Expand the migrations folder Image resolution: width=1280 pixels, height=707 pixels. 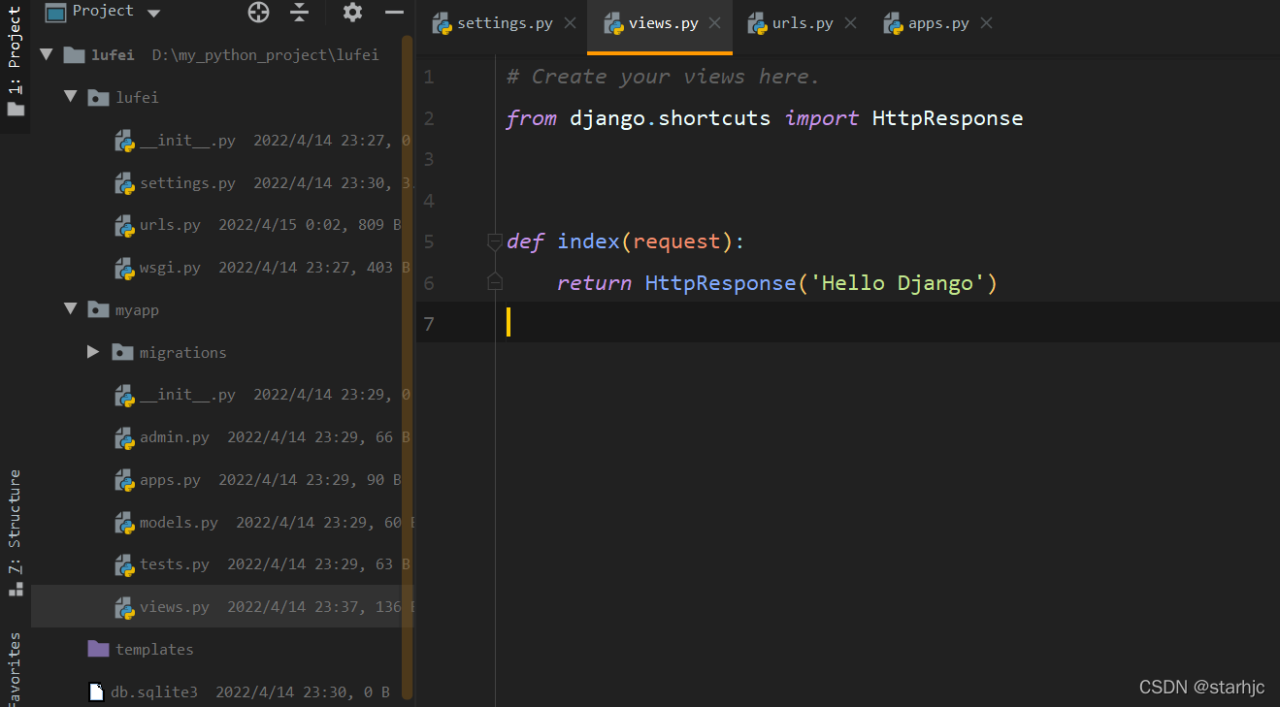click(93, 352)
